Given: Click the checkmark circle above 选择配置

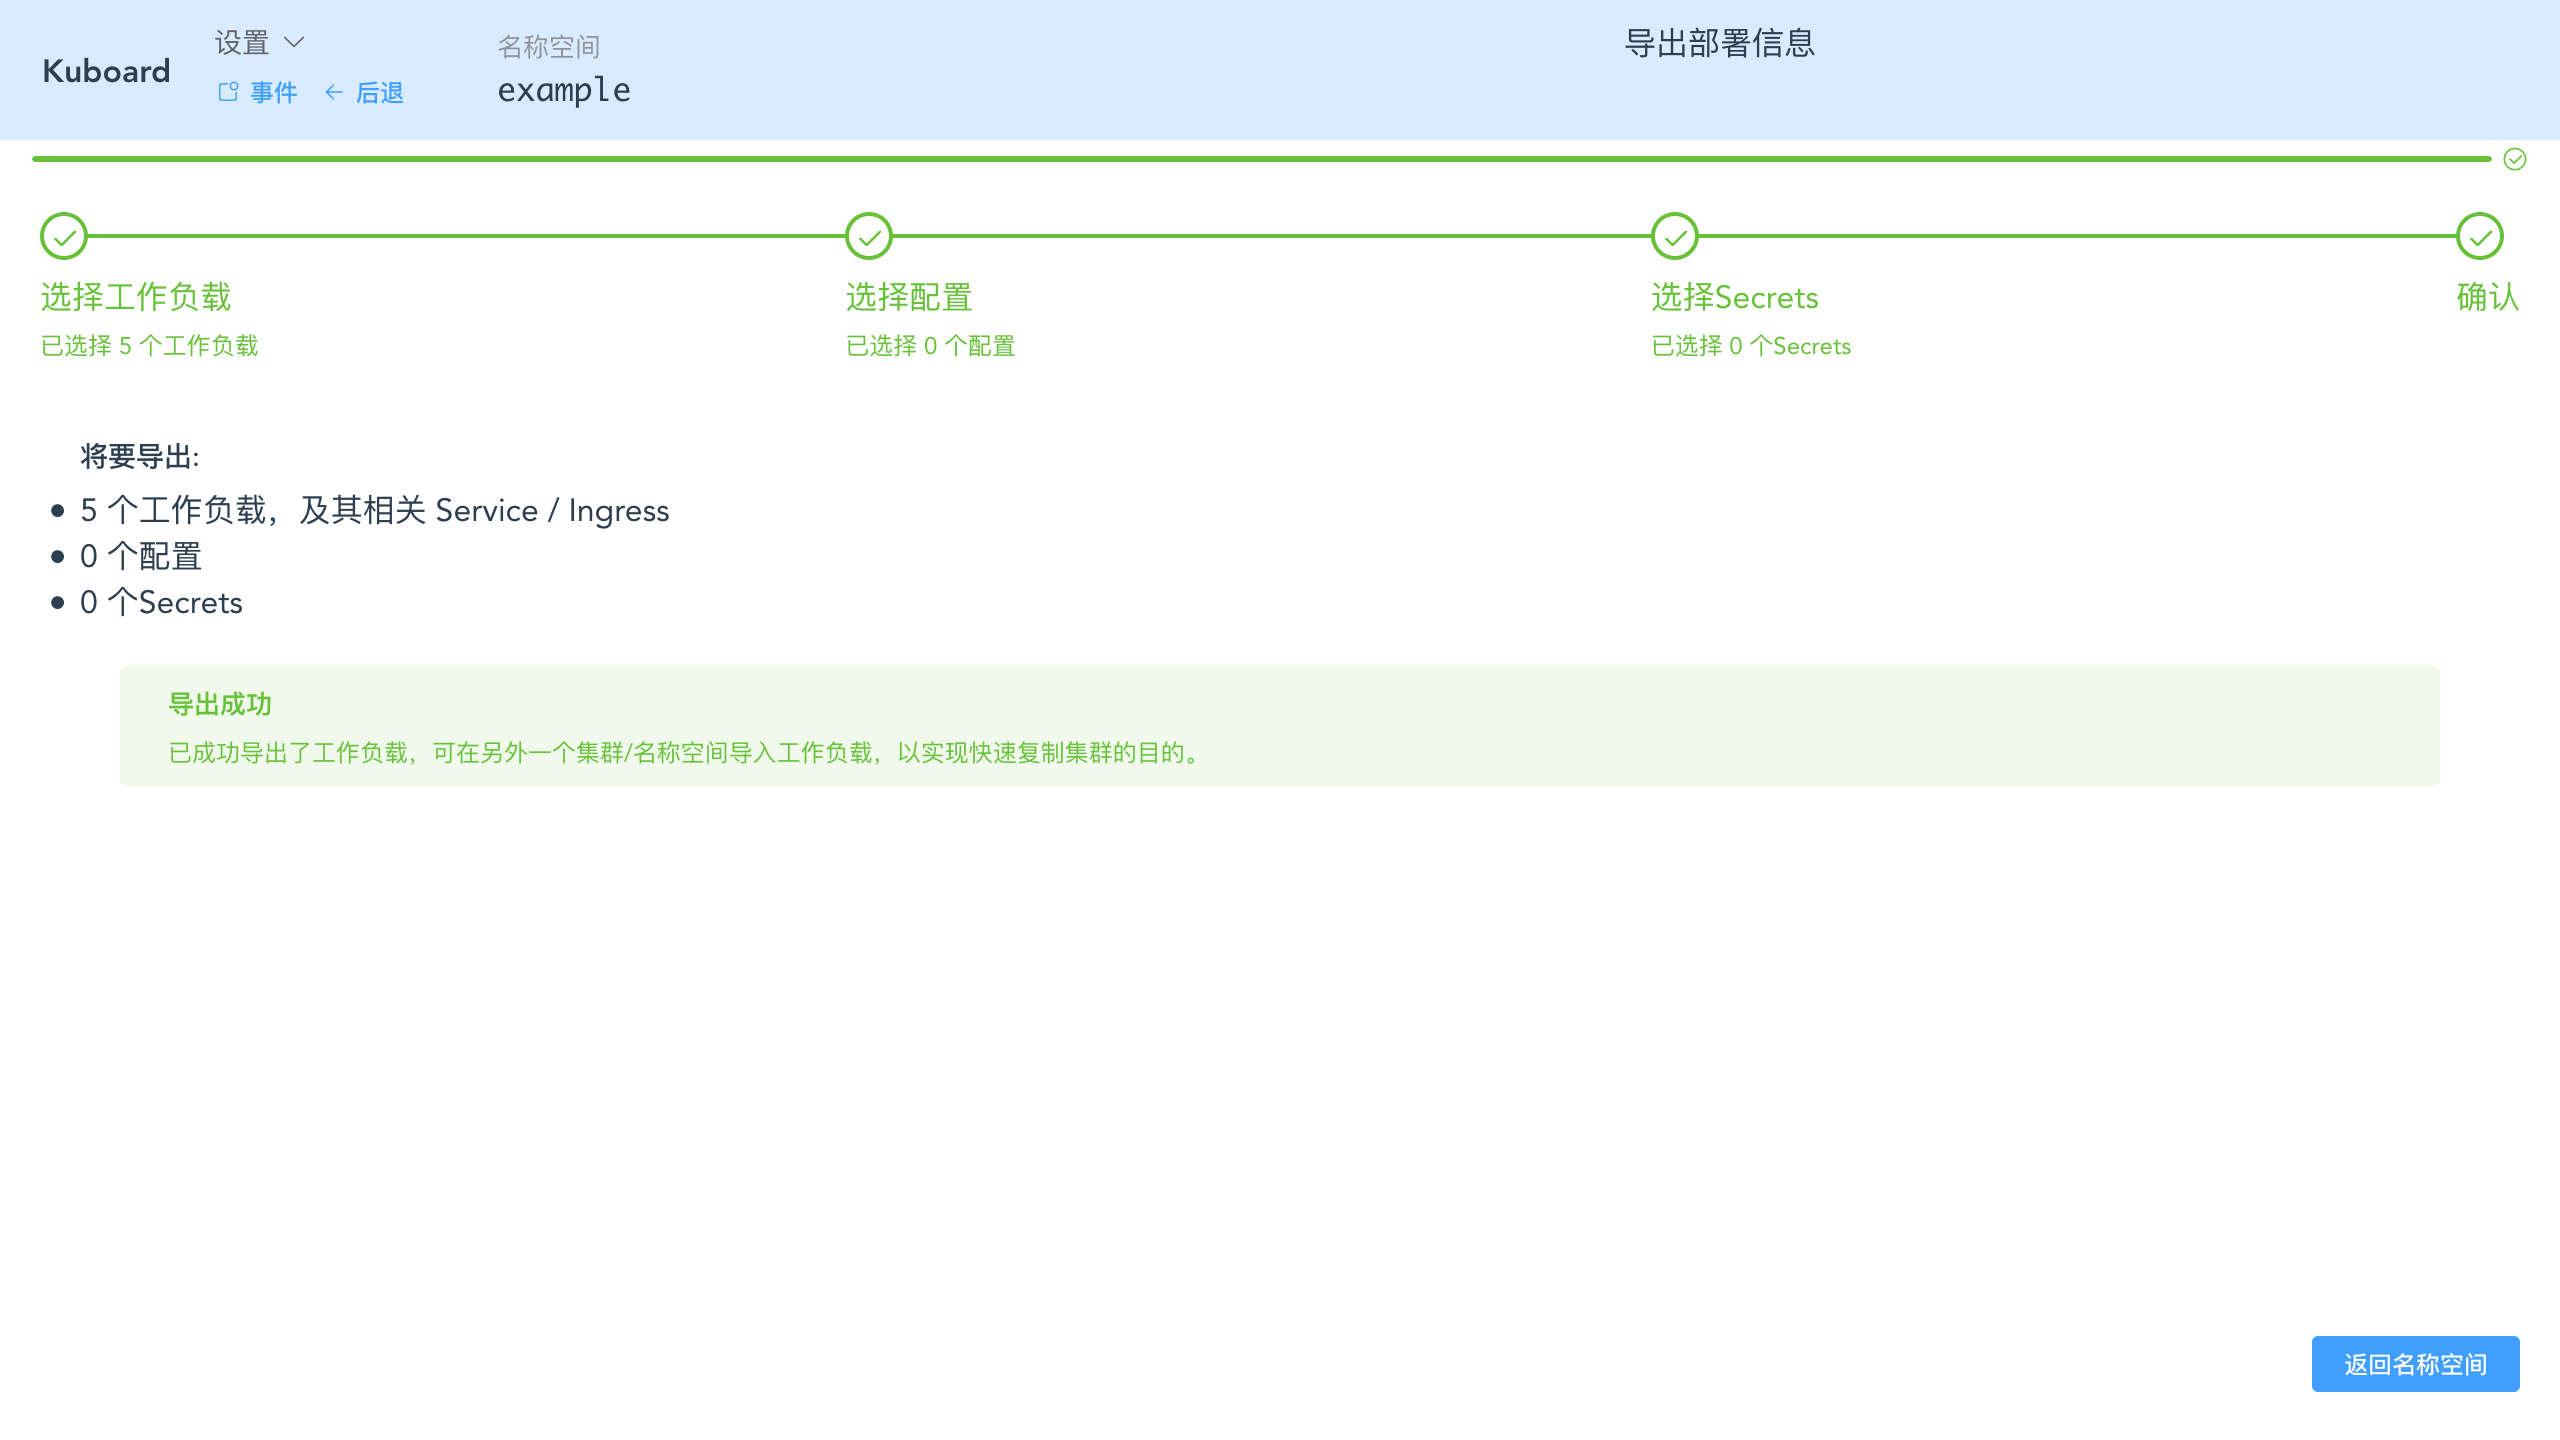Looking at the screenshot, I should click(868, 237).
